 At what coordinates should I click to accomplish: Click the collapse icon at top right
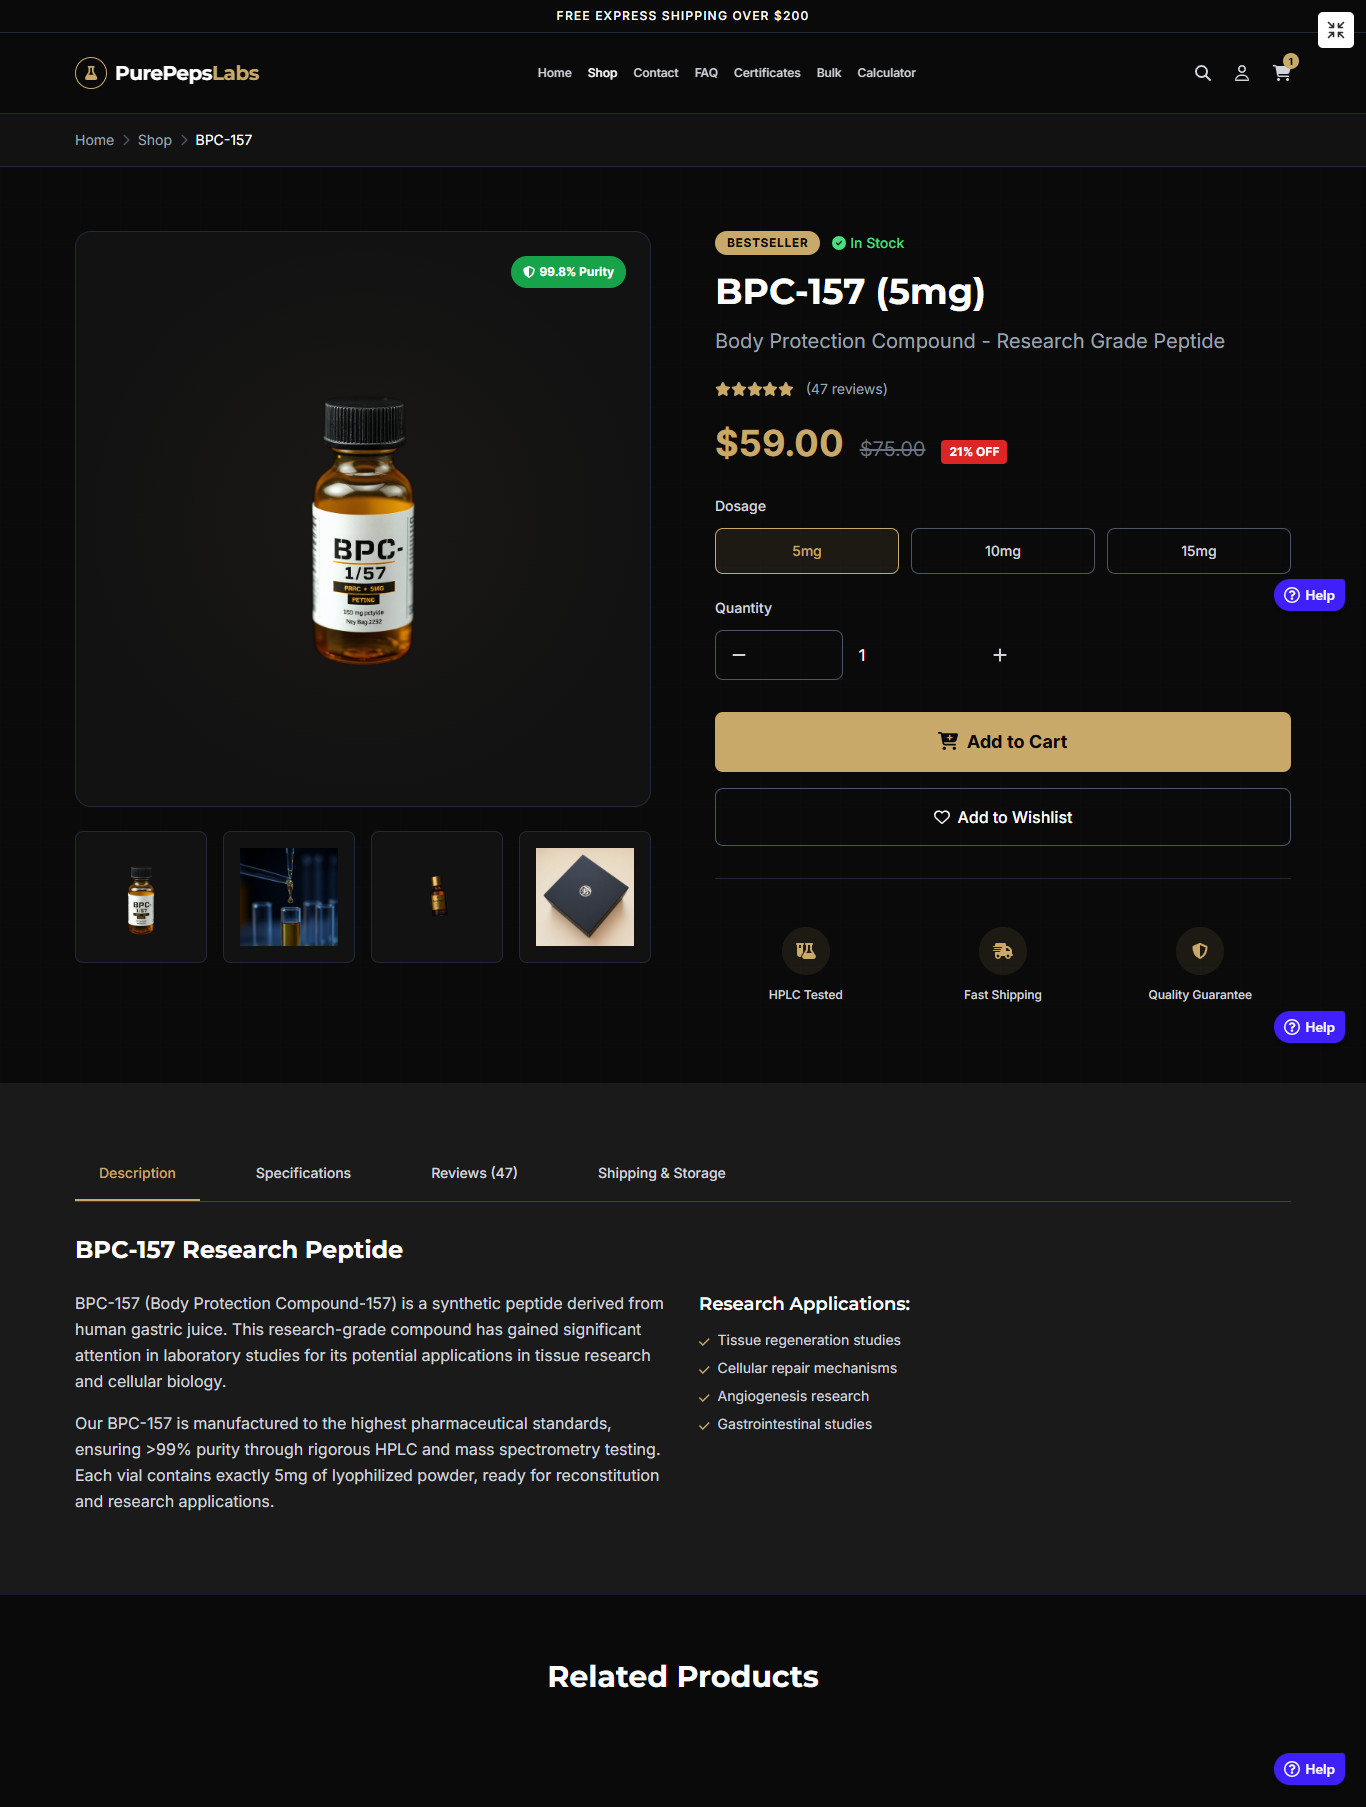(x=1336, y=30)
